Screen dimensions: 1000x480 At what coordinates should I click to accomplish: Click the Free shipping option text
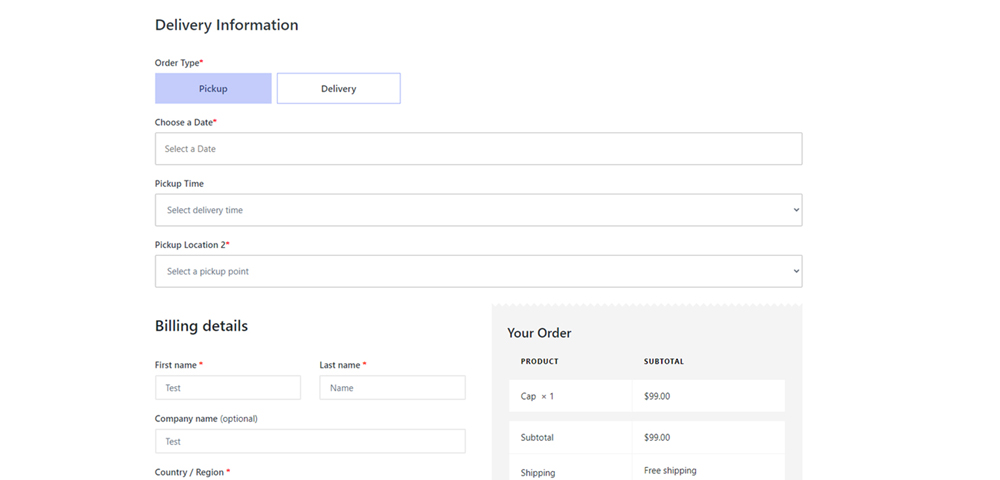[670, 470]
